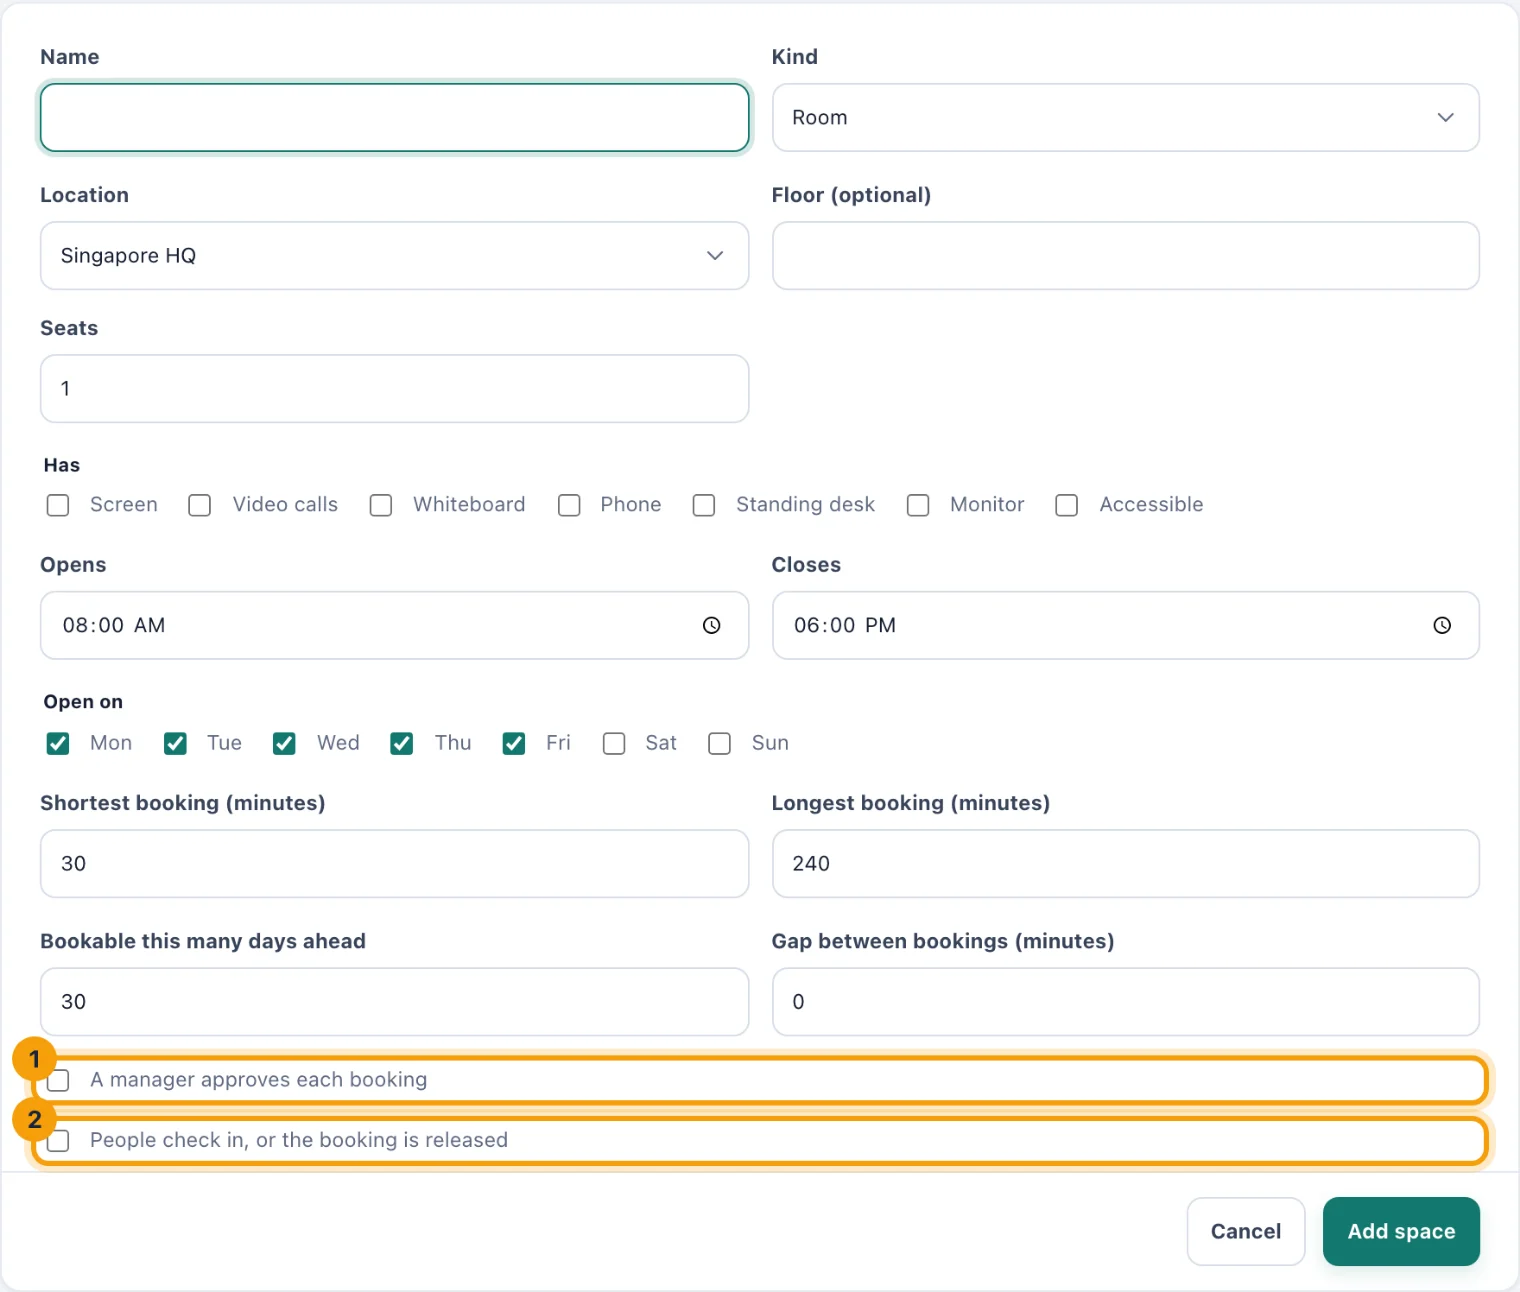The height and width of the screenshot is (1292, 1520).
Task: Enable 'A manager approves each booking'
Action: [x=58, y=1080]
